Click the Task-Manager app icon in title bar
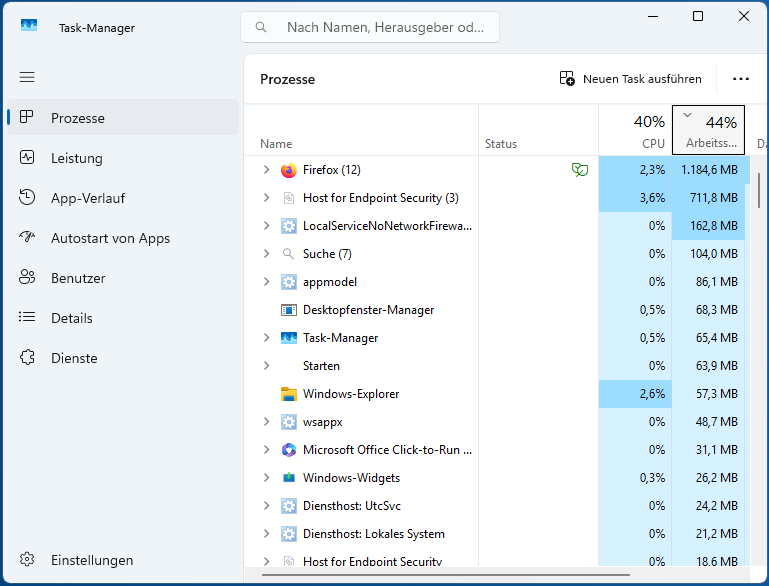This screenshot has width=769, height=586. point(29,25)
